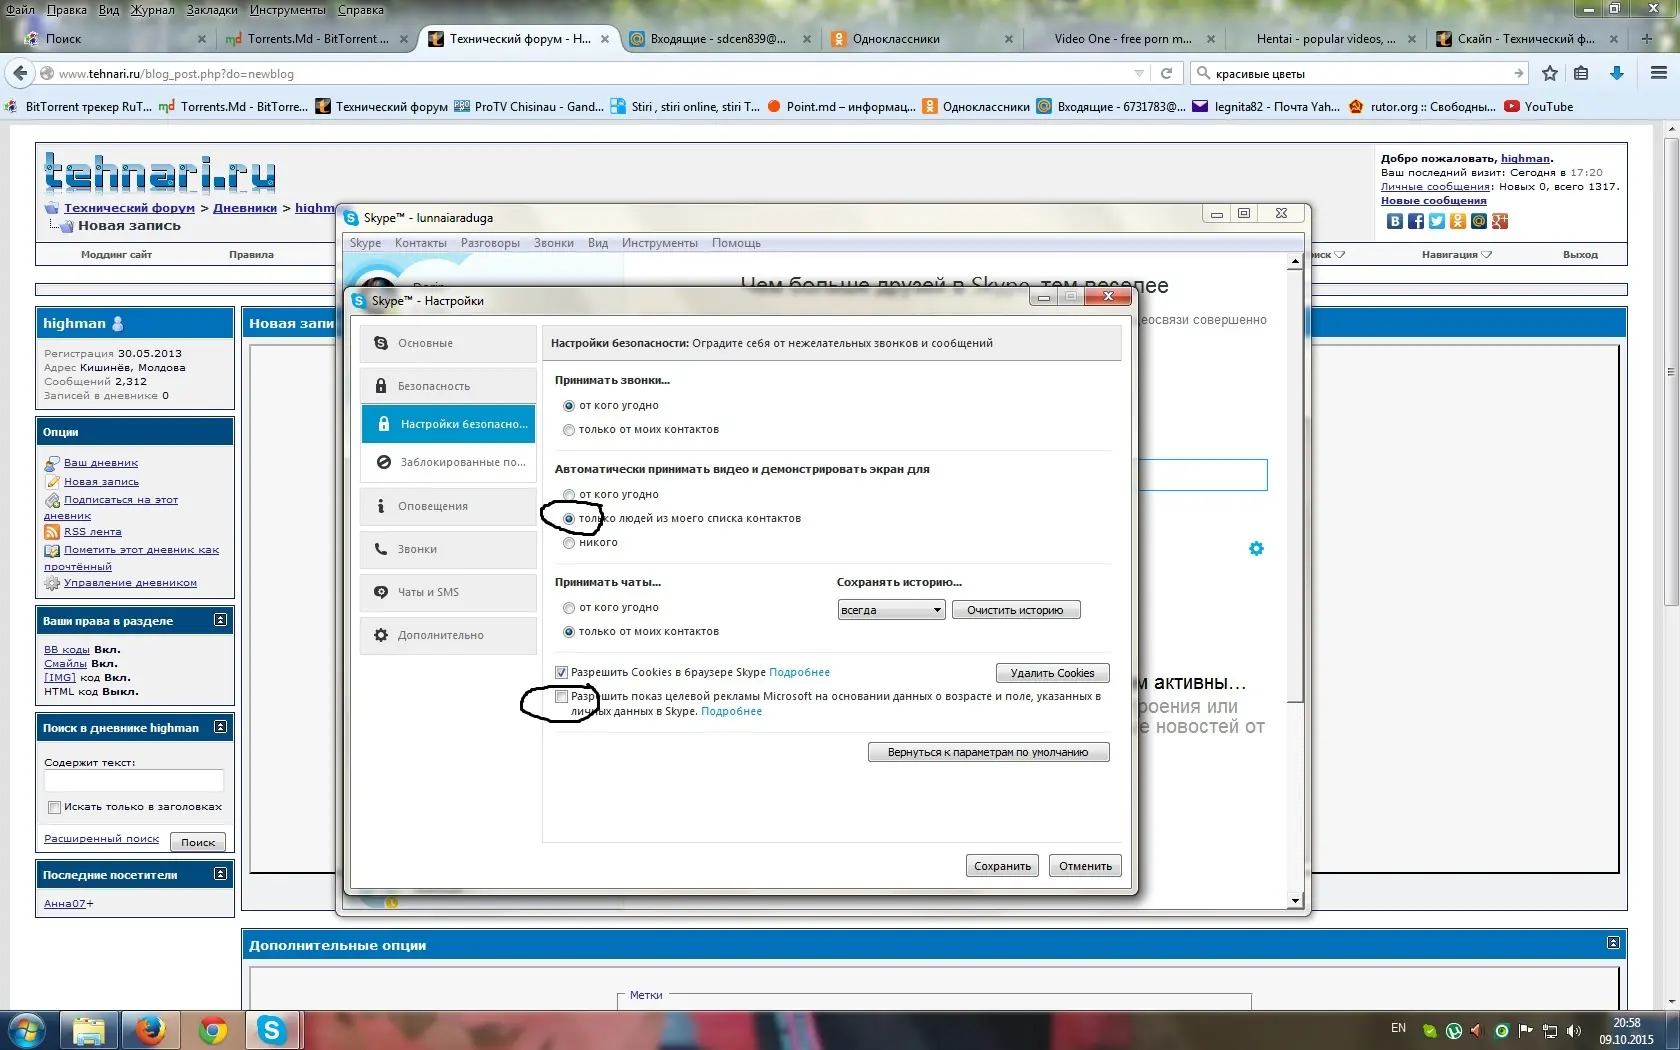
Task: Select auto-accept video from anyone
Action: click(569, 495)
